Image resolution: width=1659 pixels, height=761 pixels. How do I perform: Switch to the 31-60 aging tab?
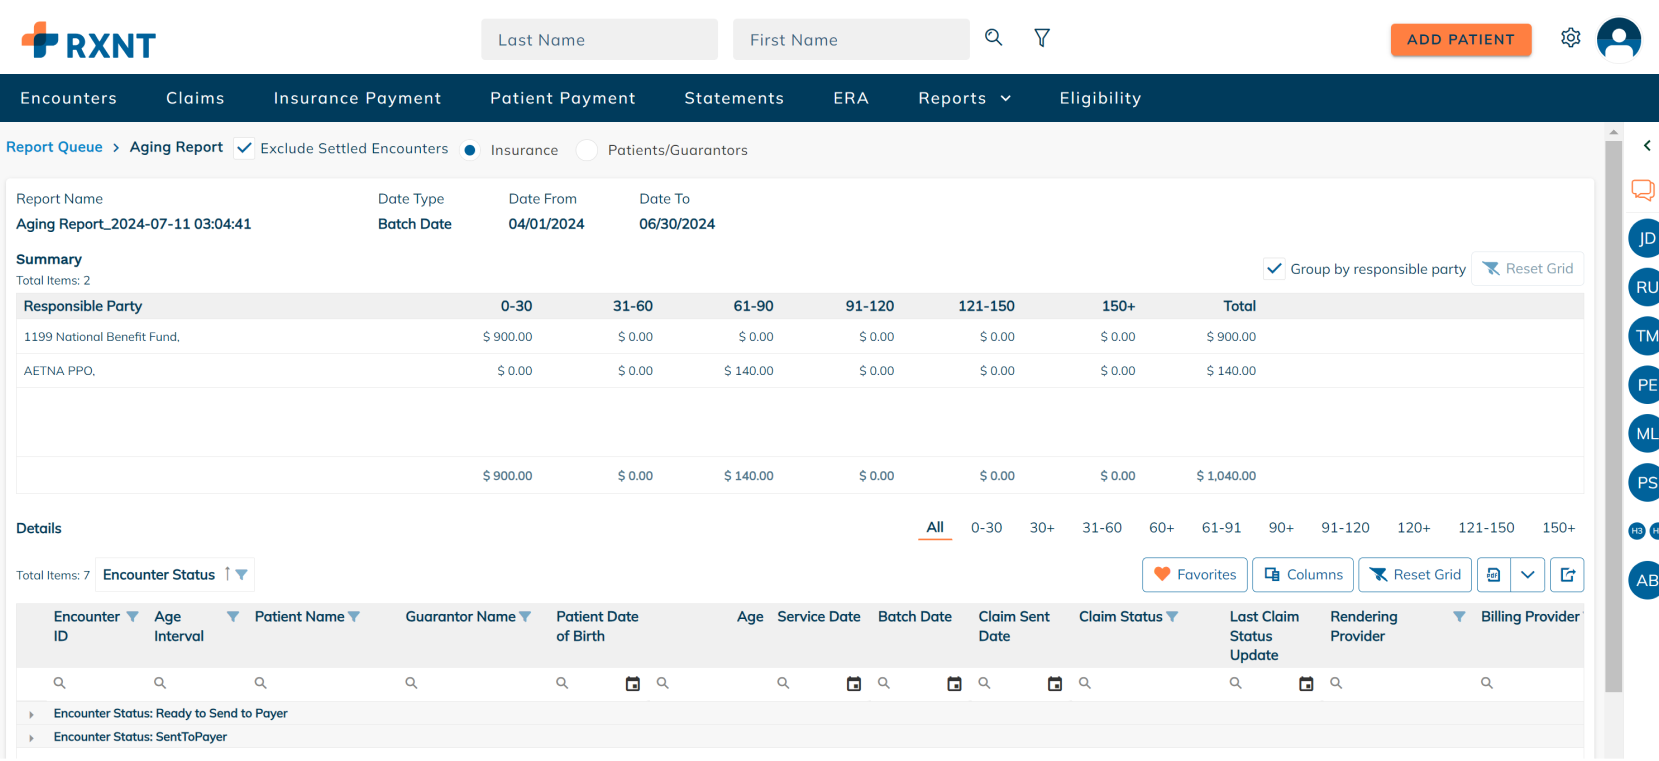tap(1101, 528)
